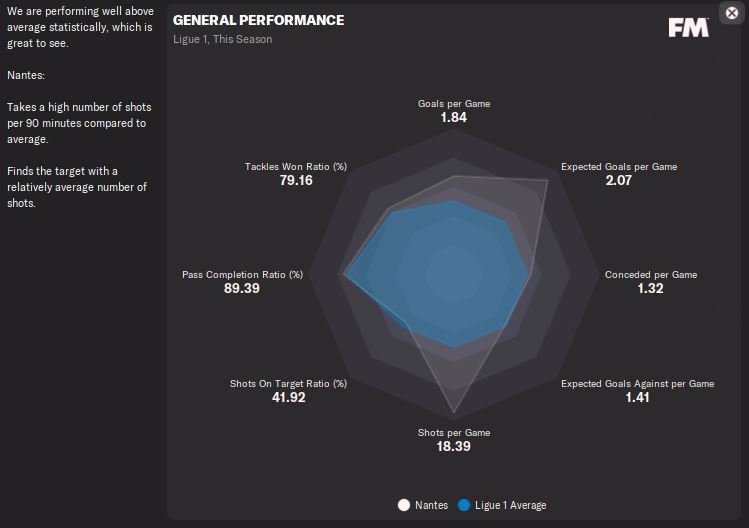Toggle the Ligue 1 Average legend label
The height and width of the screenshot is (528, 749).
(x=511, y=505)
